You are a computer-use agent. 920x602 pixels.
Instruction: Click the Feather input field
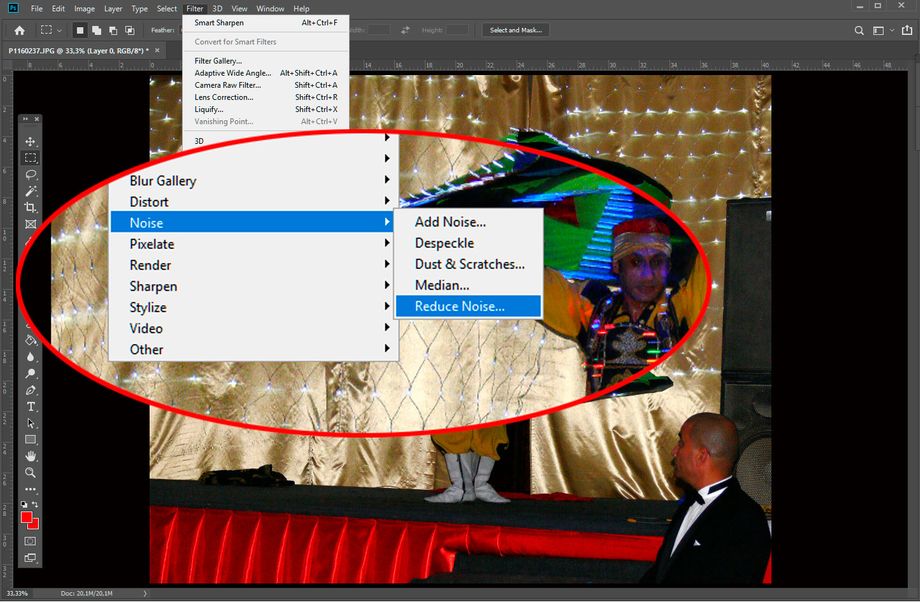(186, 30)
